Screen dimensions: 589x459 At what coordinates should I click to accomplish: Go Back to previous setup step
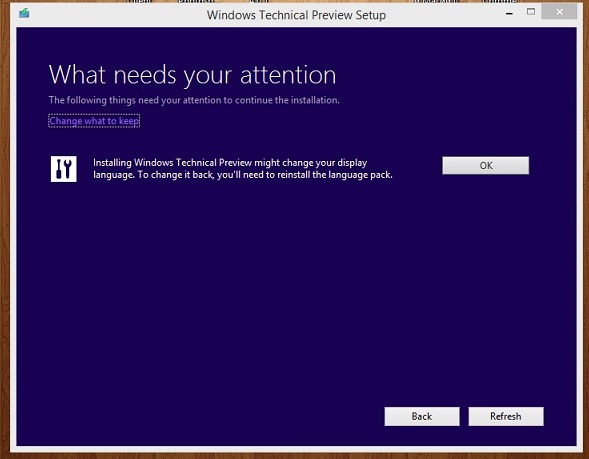point(422,416)
